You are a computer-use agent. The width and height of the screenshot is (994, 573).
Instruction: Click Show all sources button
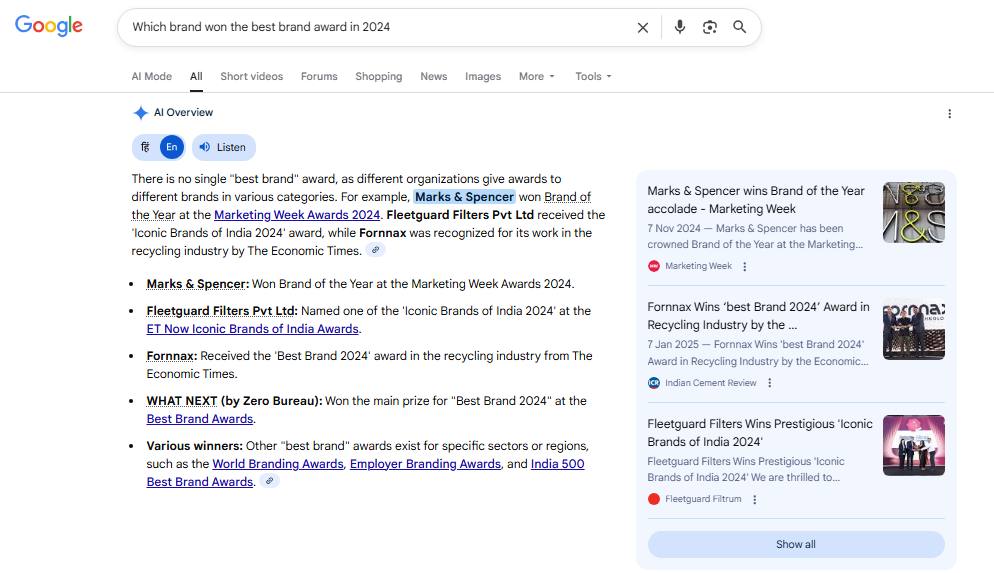796,544
